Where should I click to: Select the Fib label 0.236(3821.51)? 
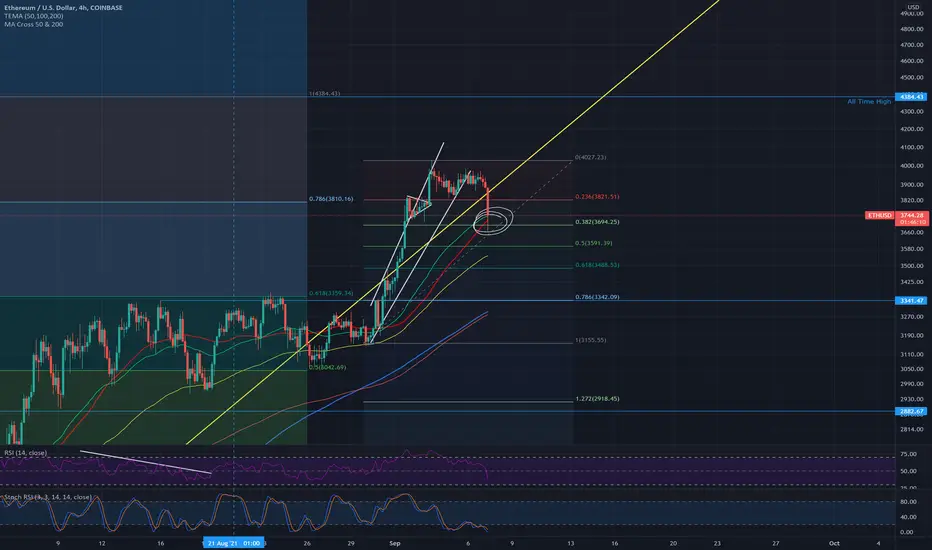coord(597,197)
